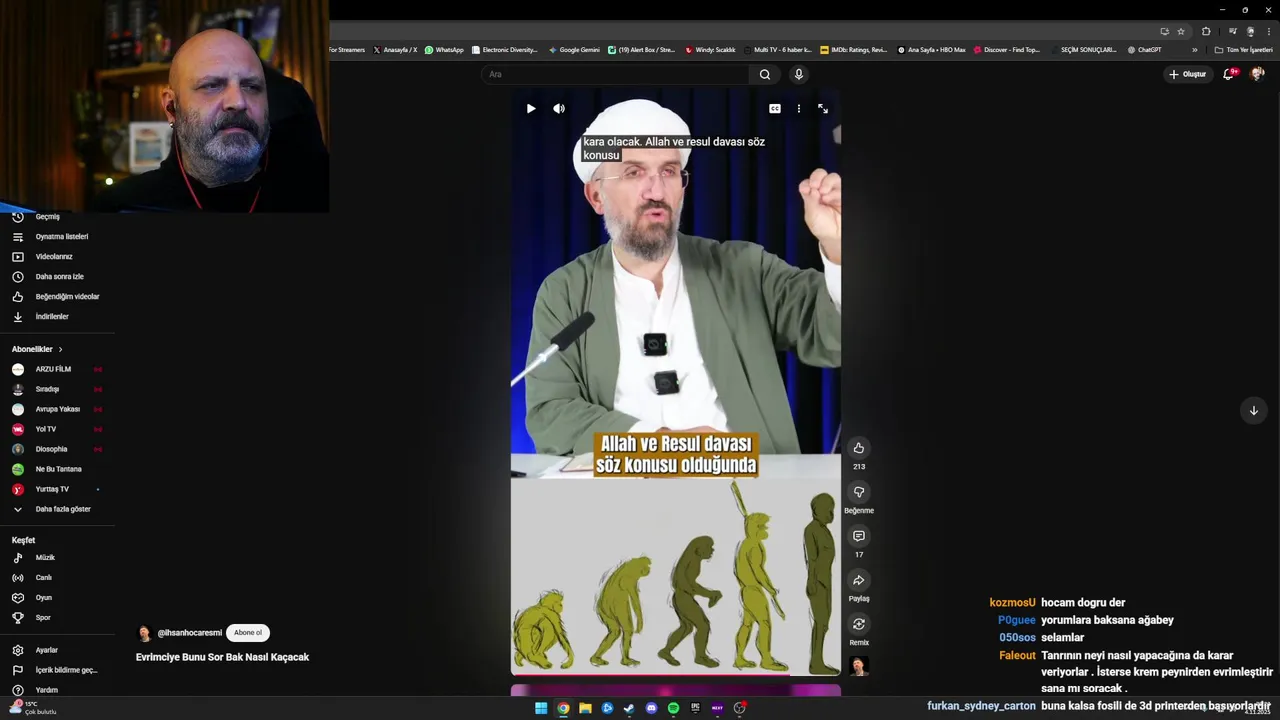1280x720 pixels.
Task: Play the paused Shorts video
Action: 531,108
